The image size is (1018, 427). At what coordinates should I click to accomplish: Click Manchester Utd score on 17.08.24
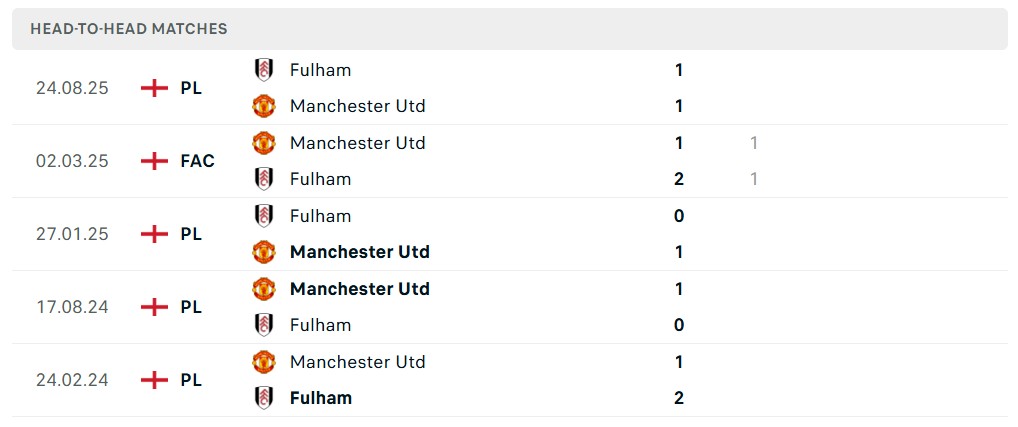[x=679, y=289]
